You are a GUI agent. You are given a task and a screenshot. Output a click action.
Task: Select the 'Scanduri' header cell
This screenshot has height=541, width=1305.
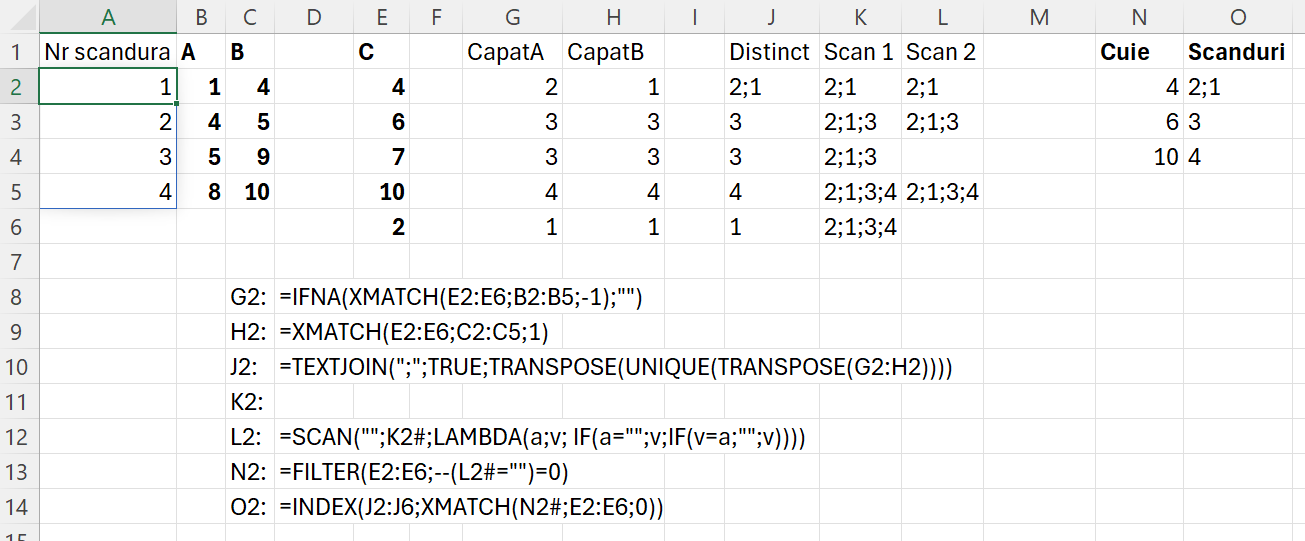pyautogui.click(x=1236, y=52)
